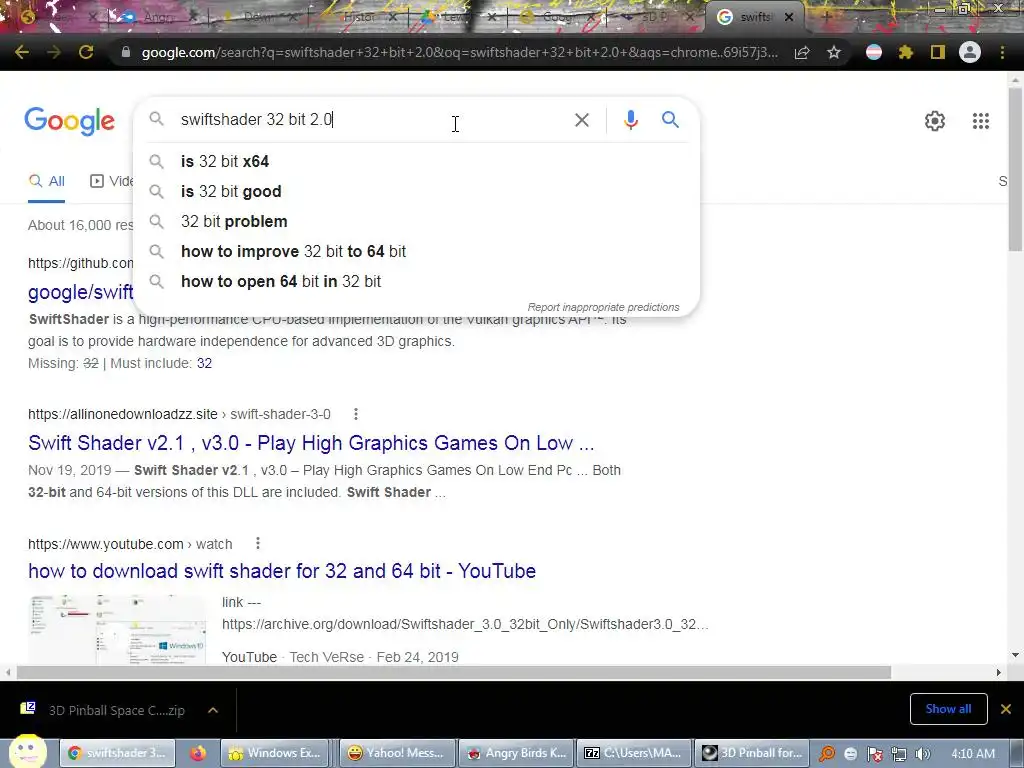Open the YouTube swift shader download result
Screen dimensions: 1024x768
point(281,571)
